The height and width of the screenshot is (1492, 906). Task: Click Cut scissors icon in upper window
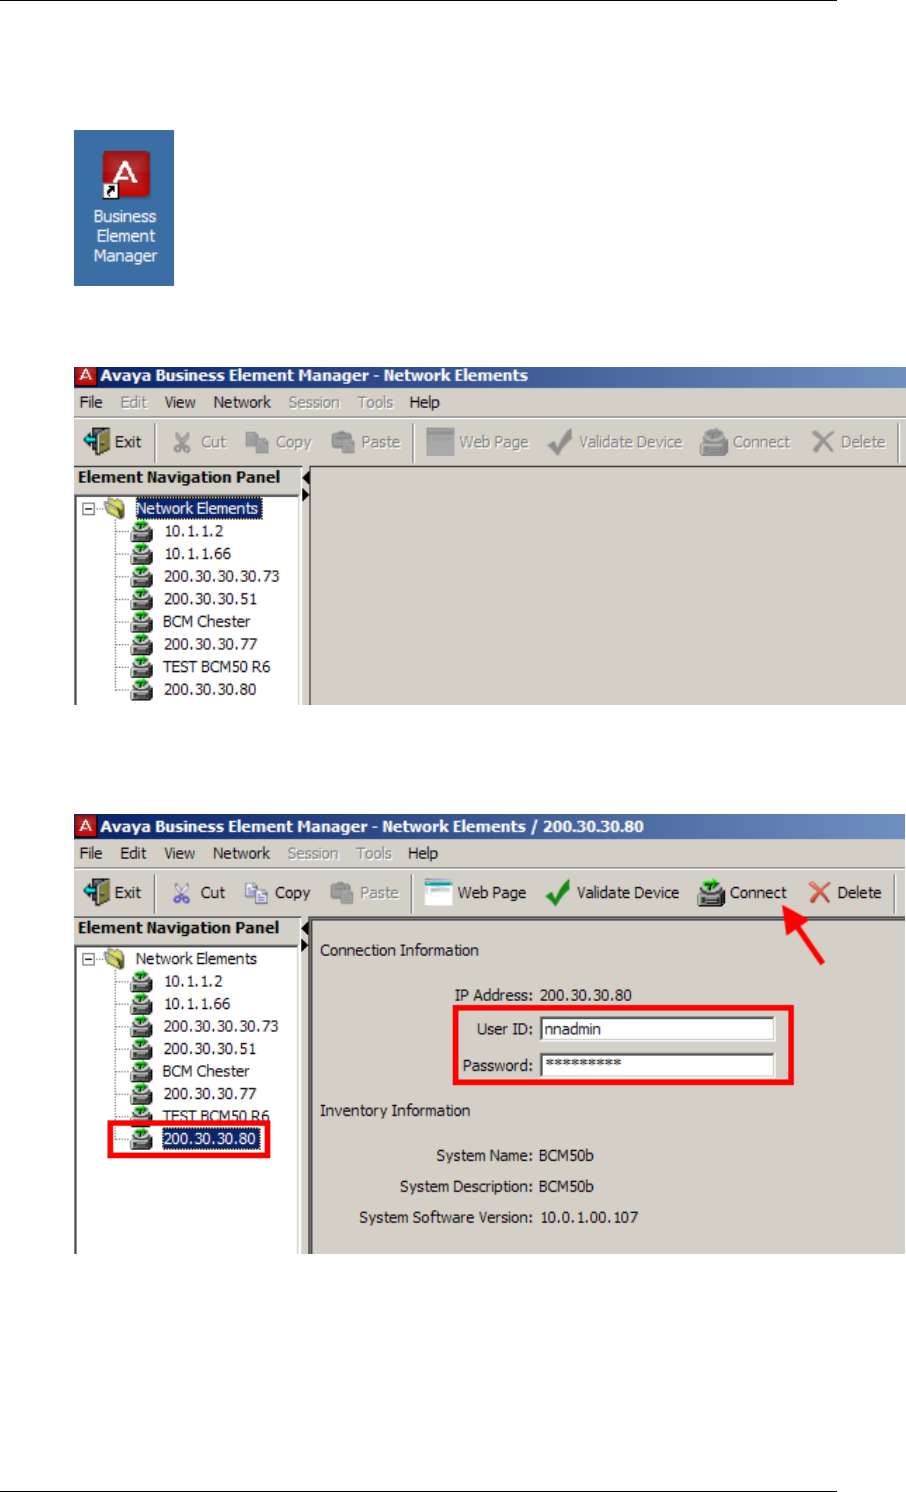coord(181,442)
